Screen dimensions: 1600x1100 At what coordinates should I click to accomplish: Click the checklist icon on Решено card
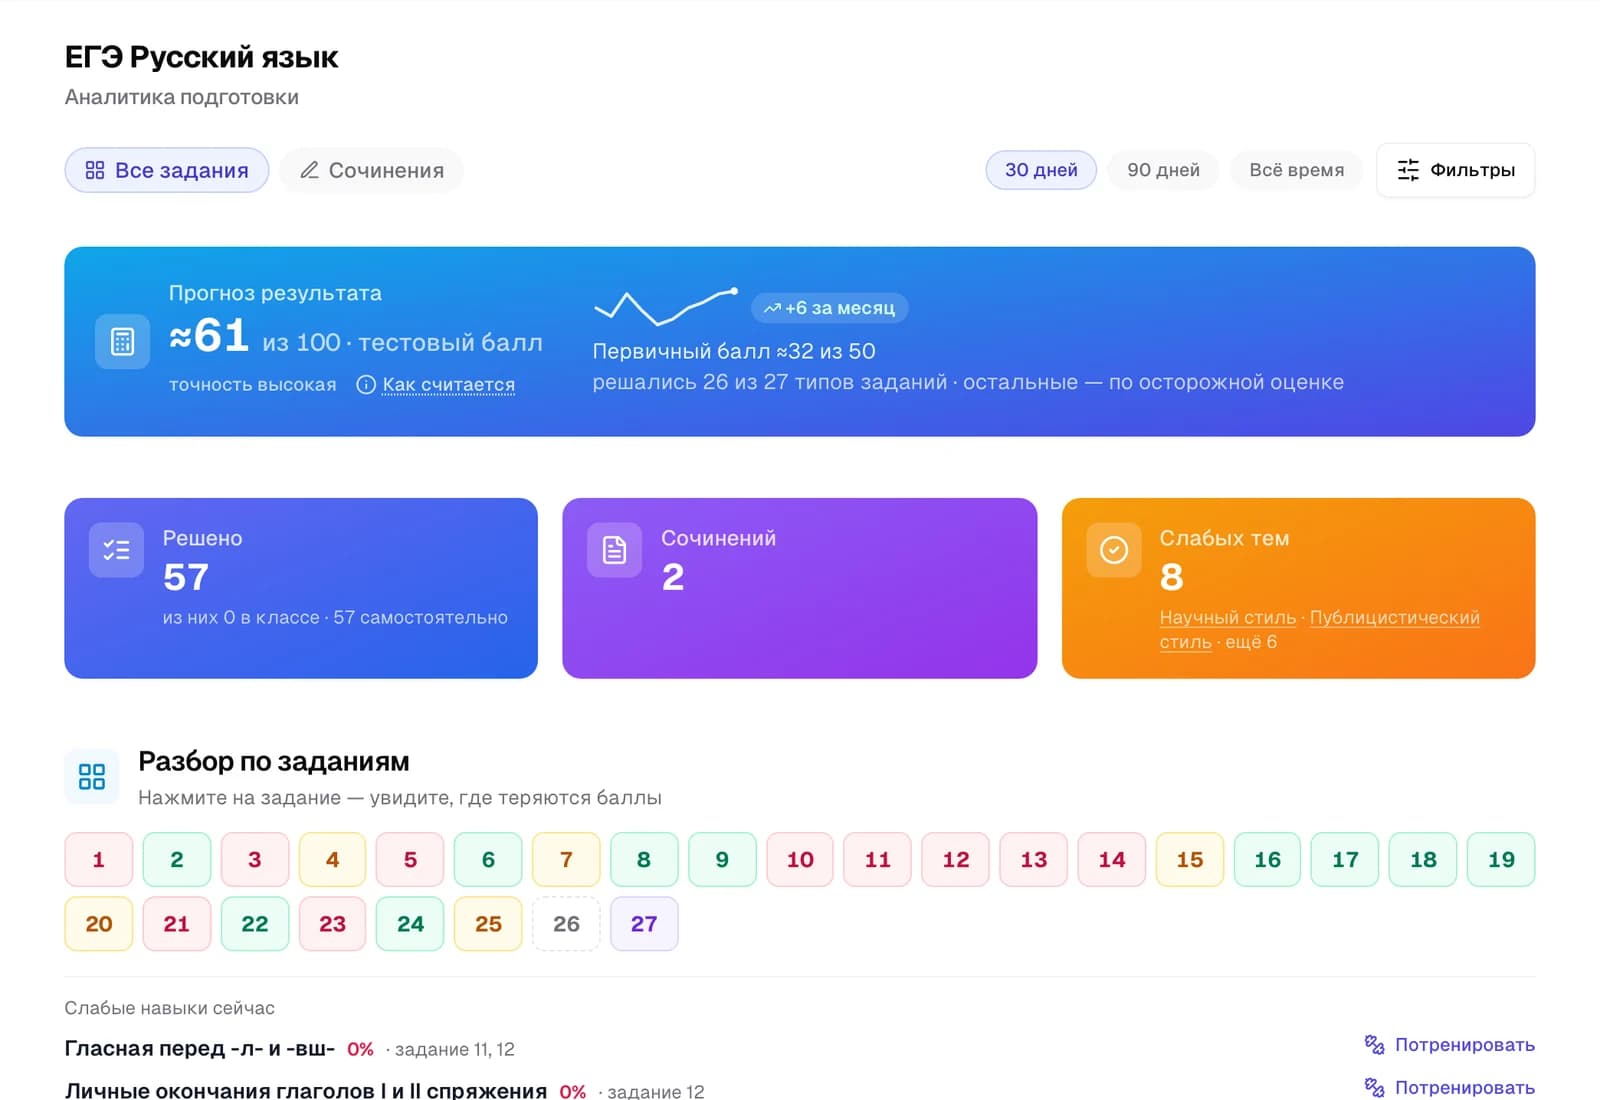[x=116, y=550]
